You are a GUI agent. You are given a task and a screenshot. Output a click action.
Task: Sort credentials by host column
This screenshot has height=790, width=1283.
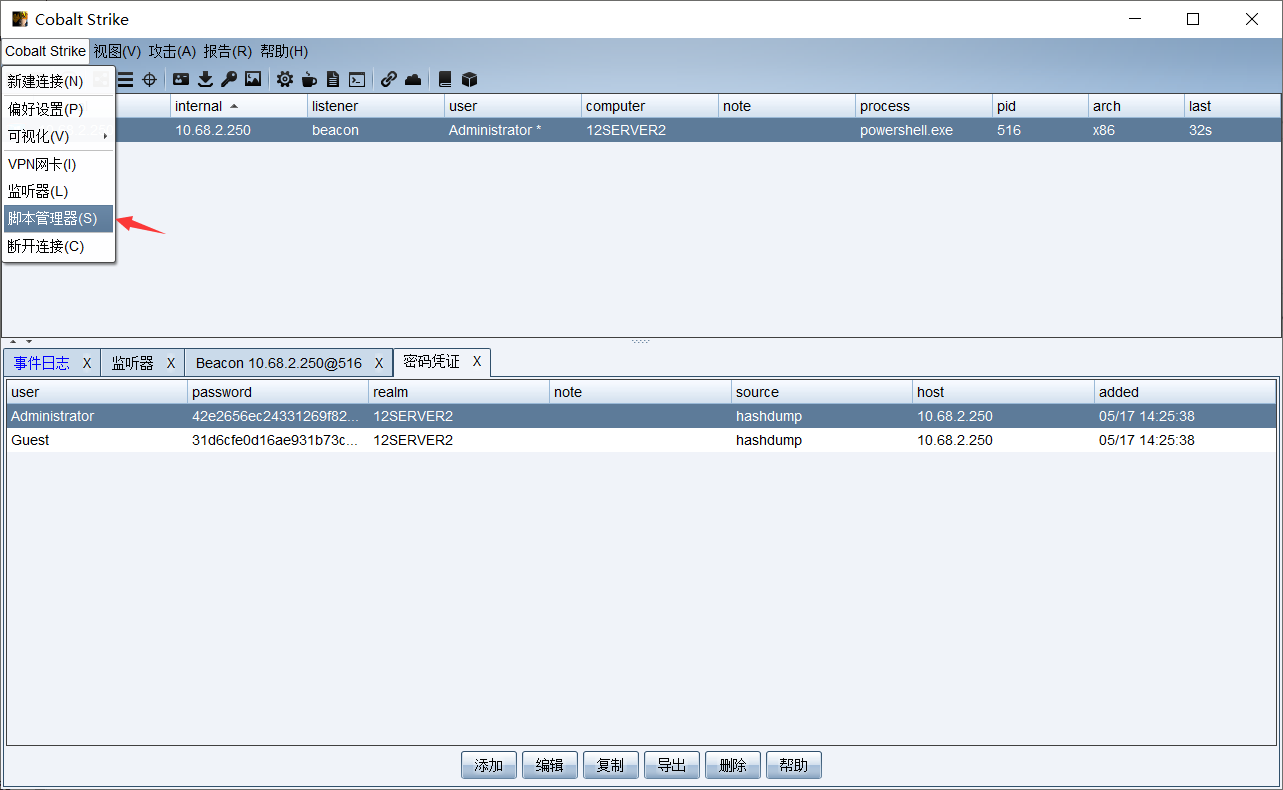(x=1004, y=392)
